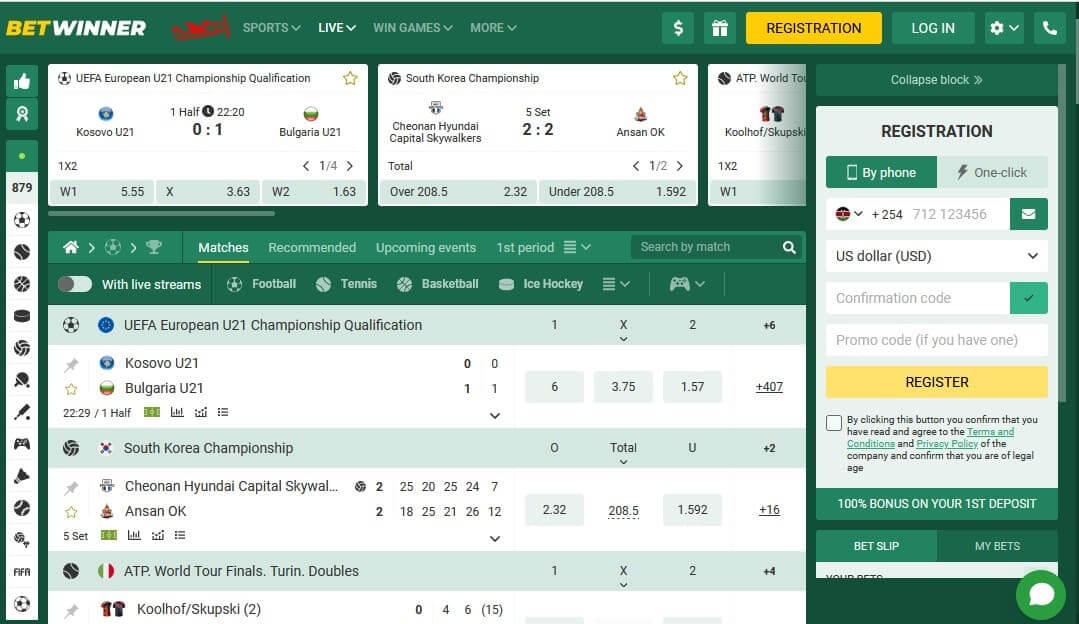Favorite the South Korea Championship card star
The image size is (1079, 624).
[681, 78]
